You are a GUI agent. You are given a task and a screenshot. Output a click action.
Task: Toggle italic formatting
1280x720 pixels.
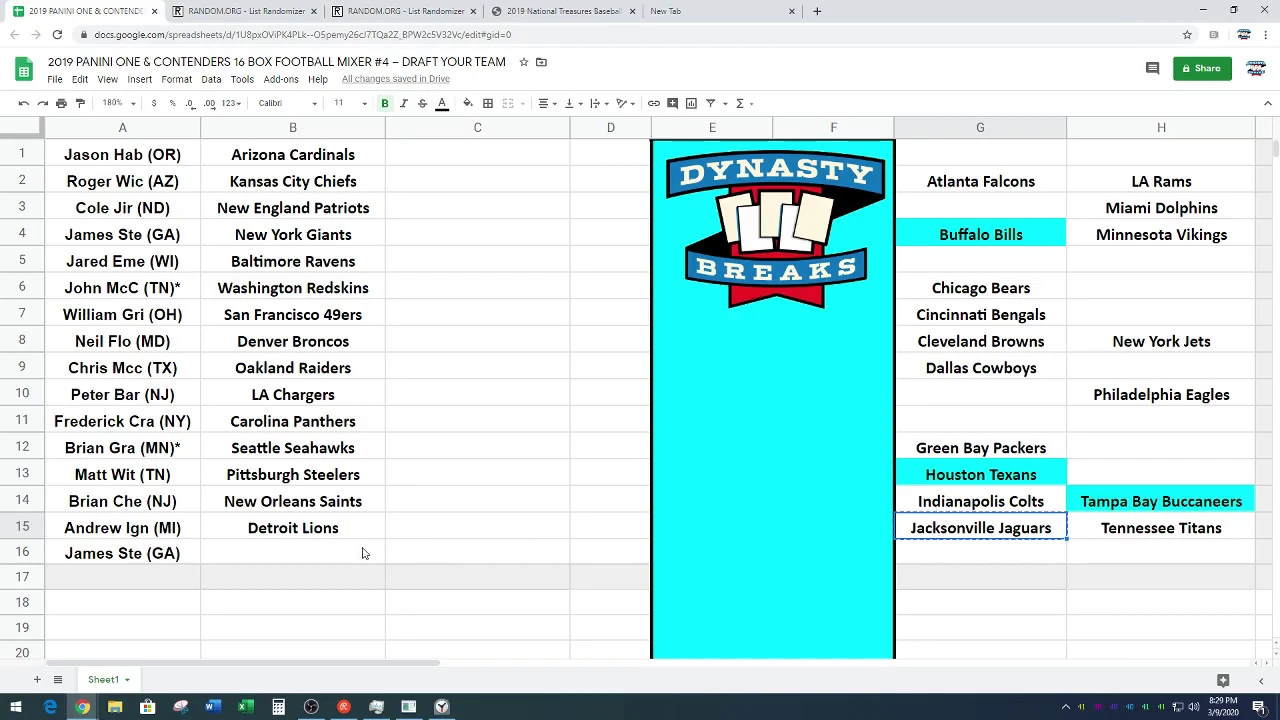click(x=403, y=103)
